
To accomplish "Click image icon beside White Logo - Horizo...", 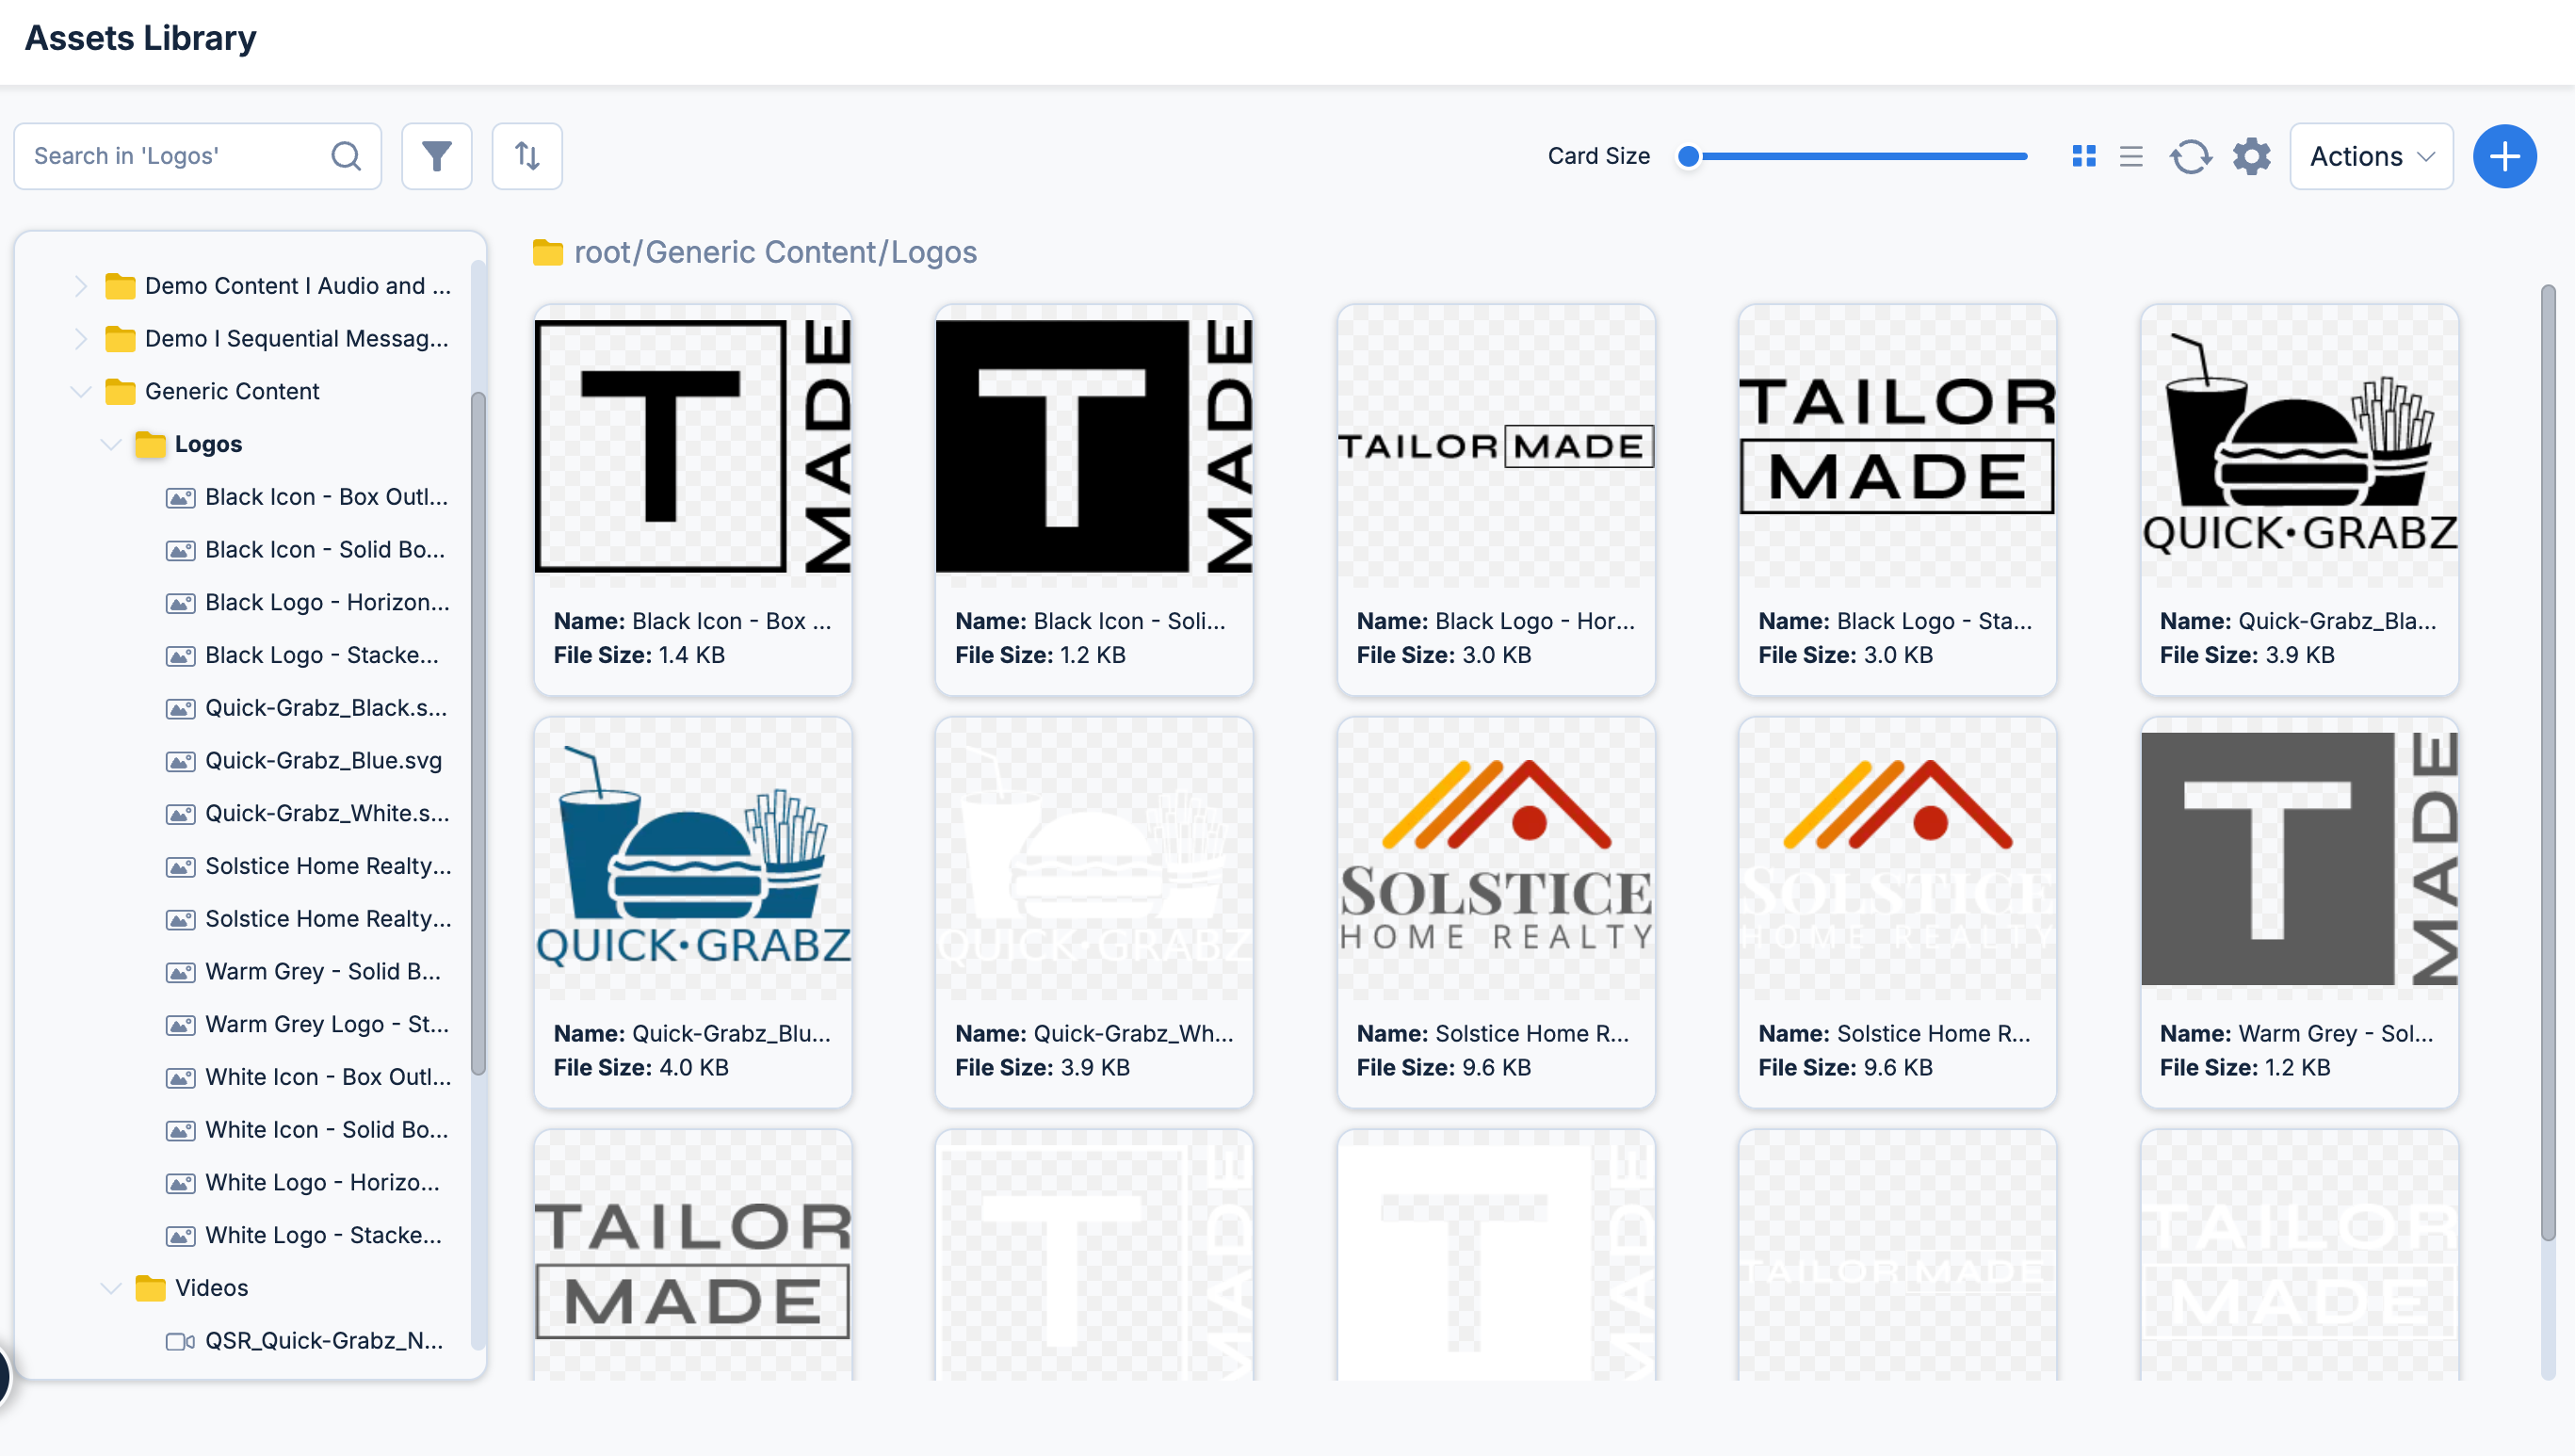I will click(180, 1184).
